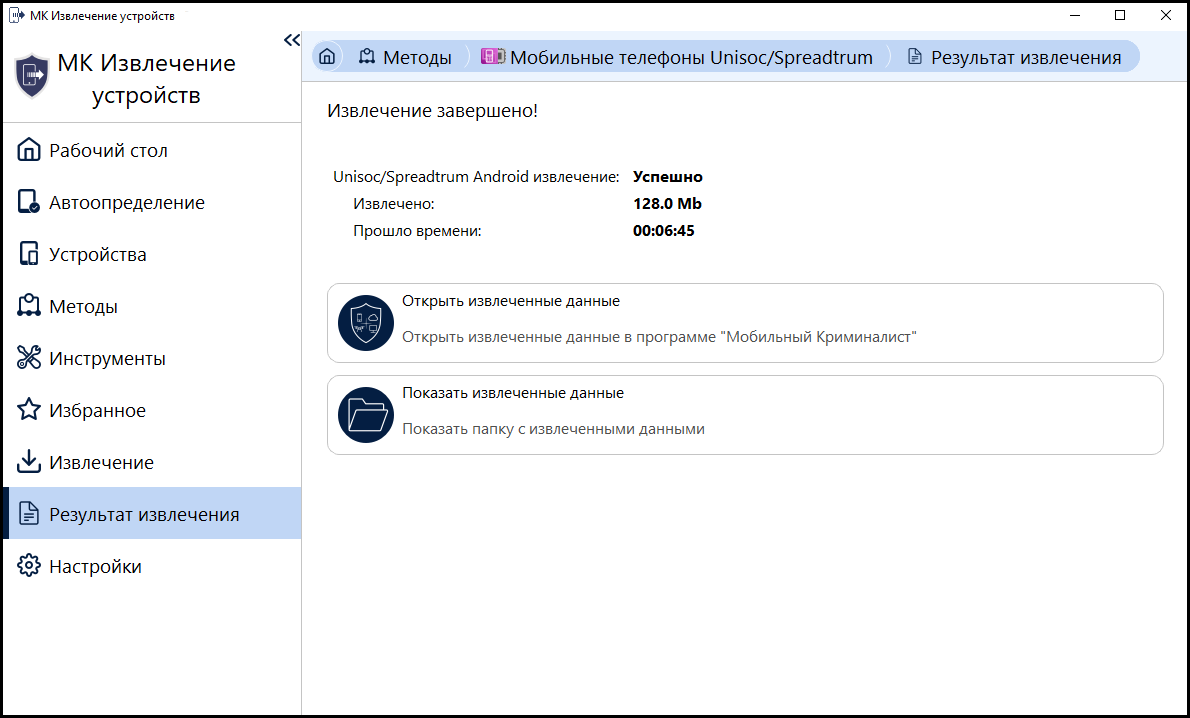The image size is (1190, 718).
Task: Click the Автоопределение device icon
Action: pyautogui.click(x=29, y=202)
